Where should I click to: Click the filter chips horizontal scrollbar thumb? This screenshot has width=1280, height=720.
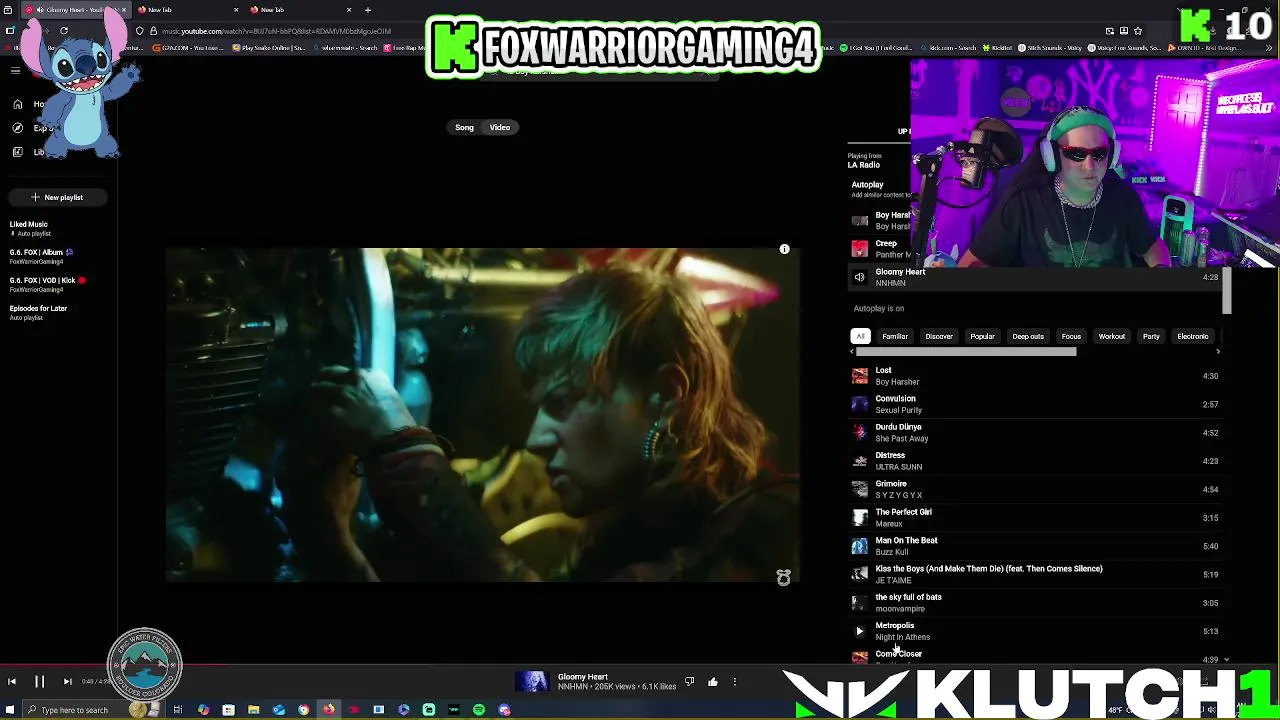[966, 352]
